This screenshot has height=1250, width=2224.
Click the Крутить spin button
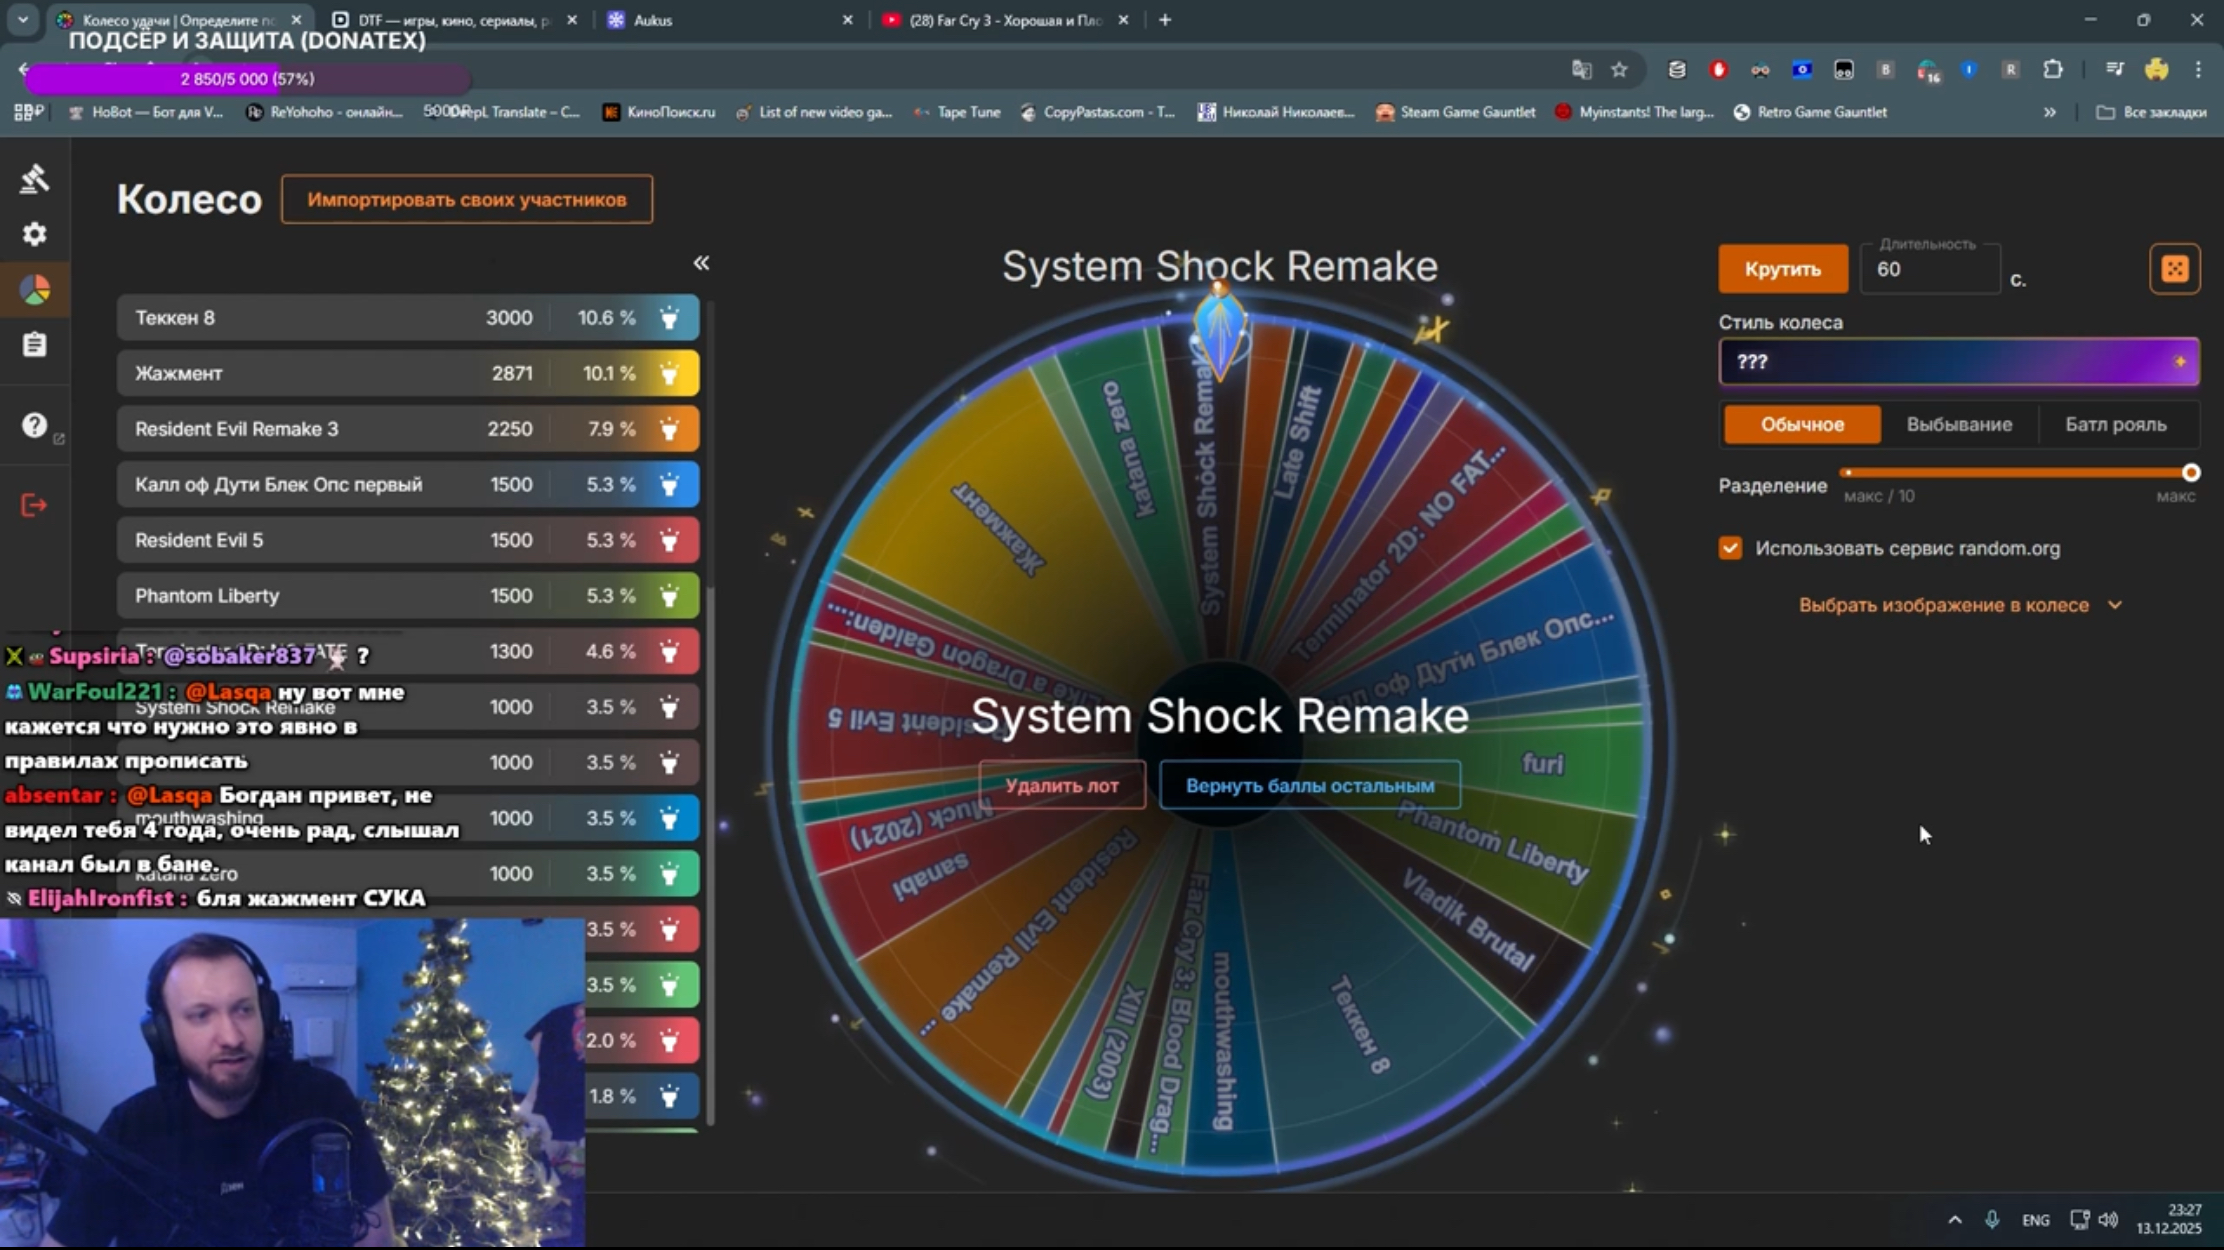tap(1782, 269)
